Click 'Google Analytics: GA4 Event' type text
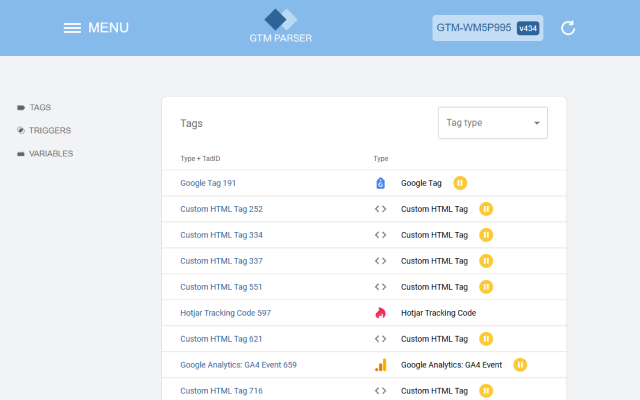Viewport: 640px width, 400px height. (x=451, y=365)
